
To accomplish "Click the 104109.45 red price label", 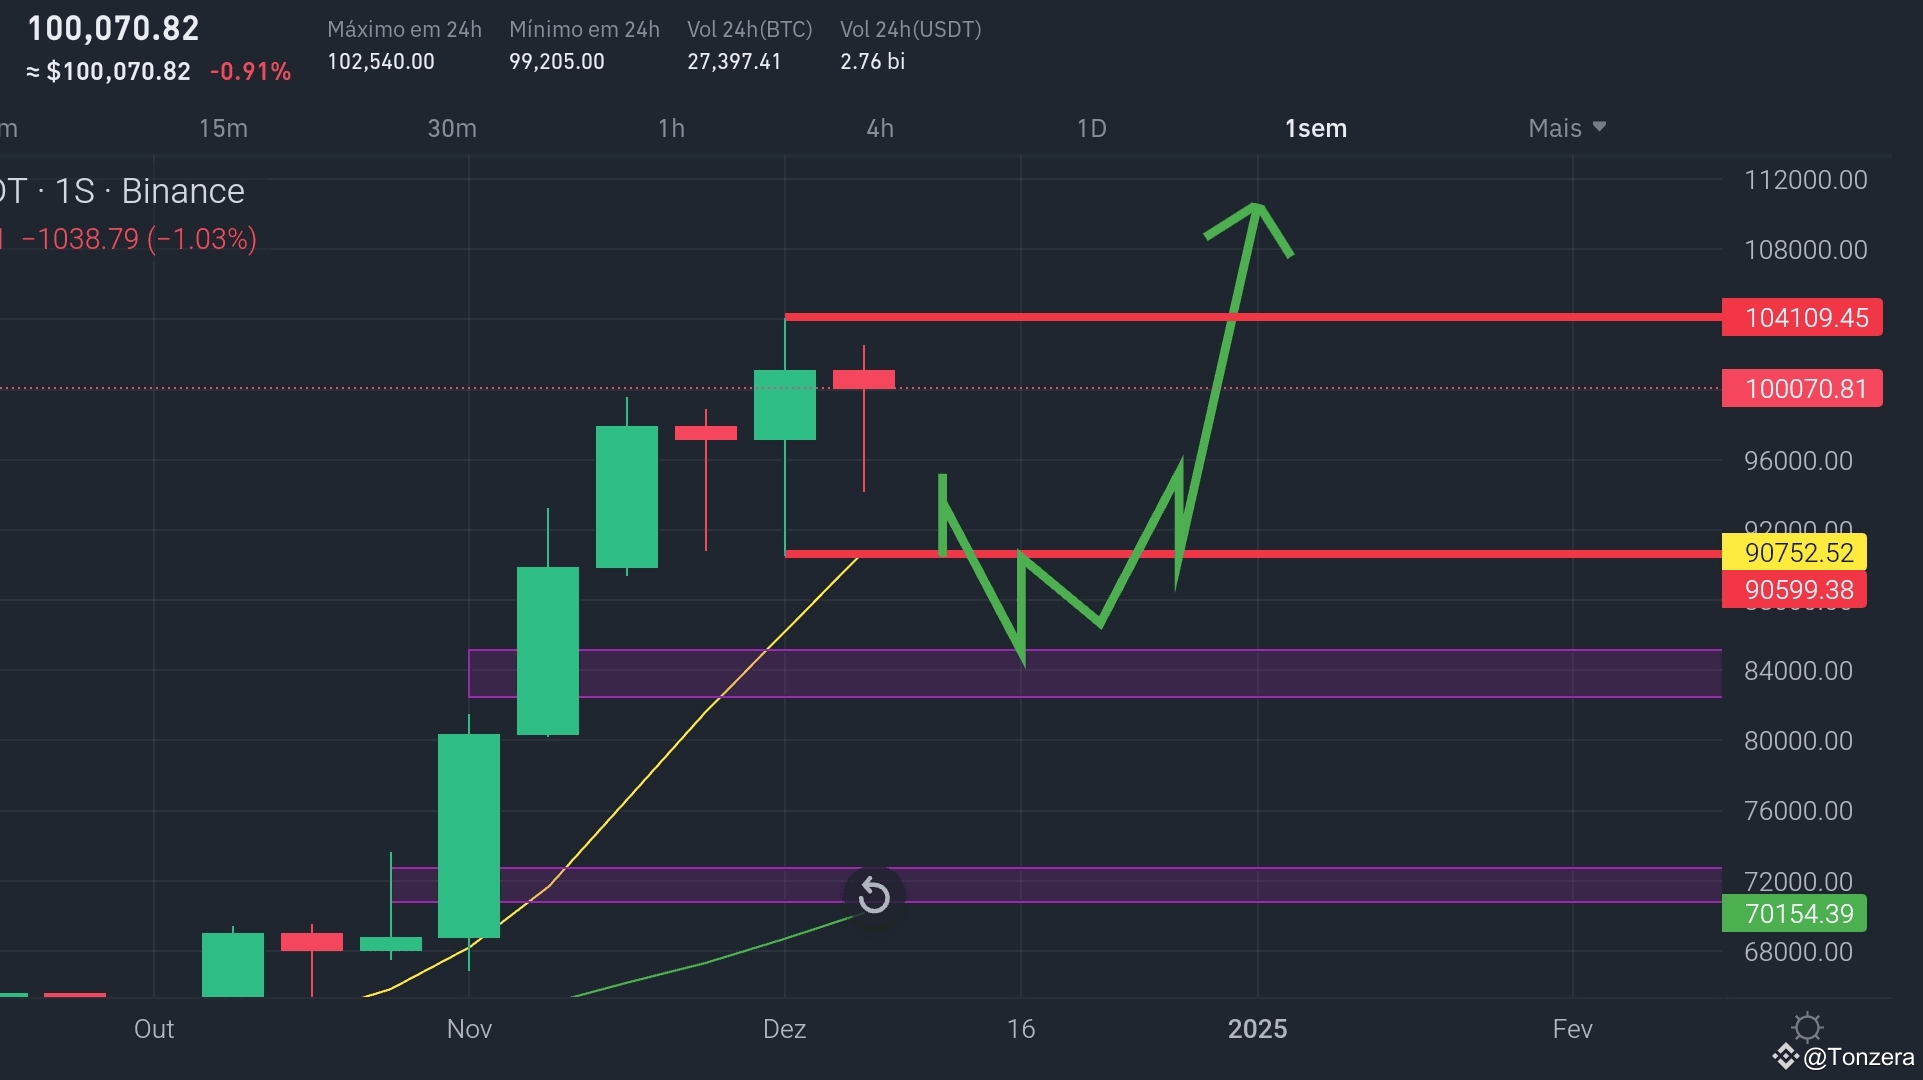I will (x=1802, y=318).
